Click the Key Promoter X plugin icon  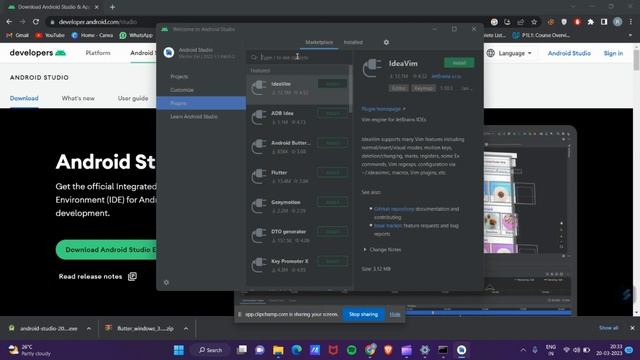[259, 265]
